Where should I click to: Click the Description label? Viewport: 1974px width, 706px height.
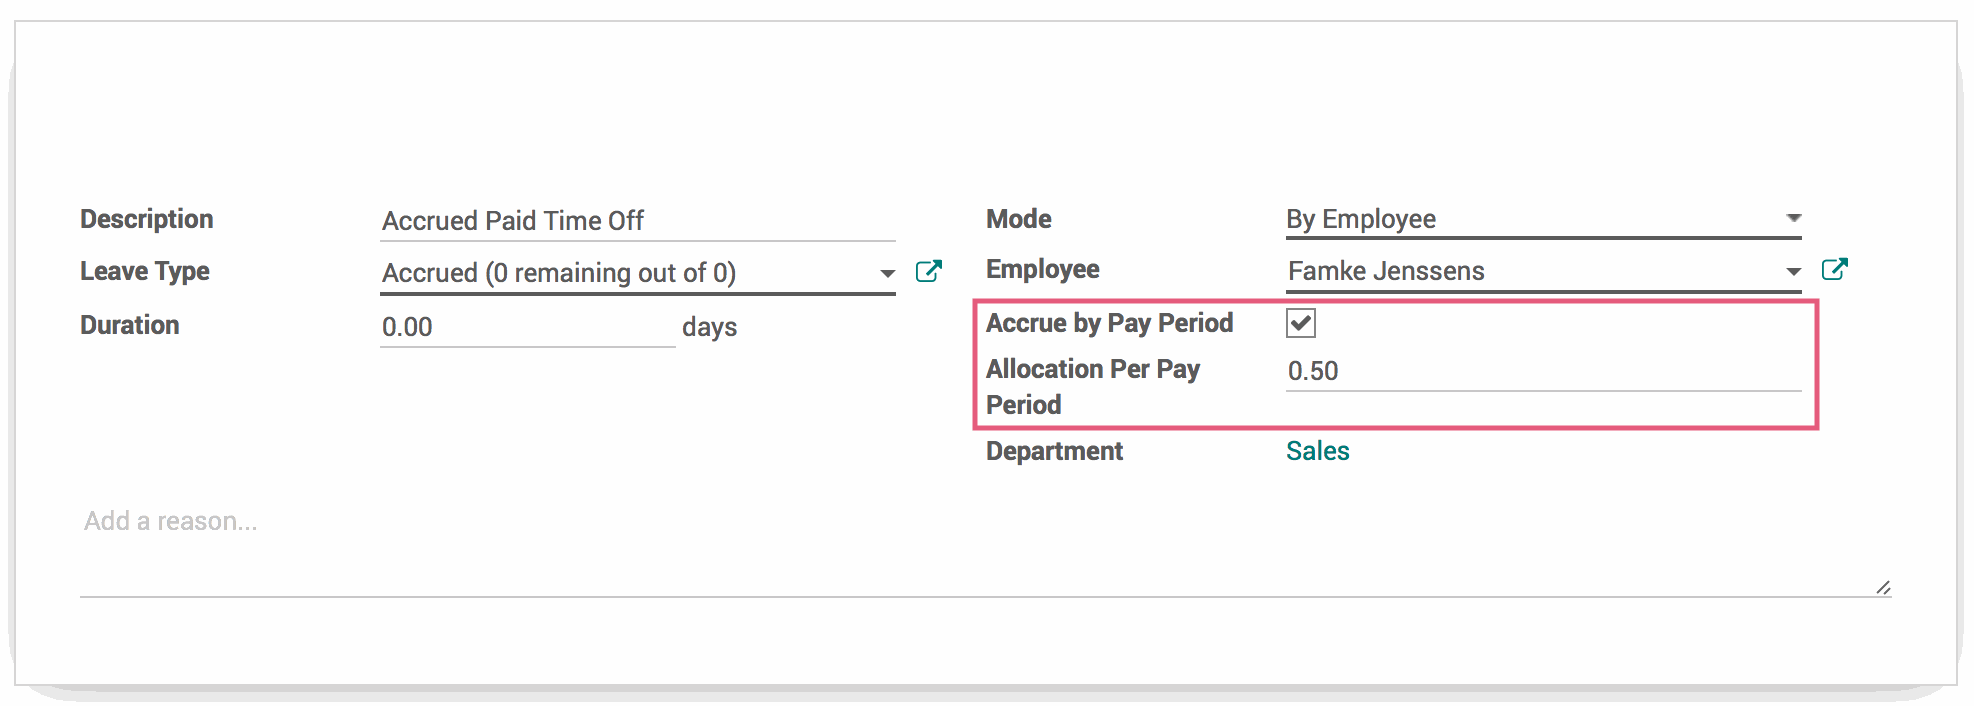click(147, 219)
